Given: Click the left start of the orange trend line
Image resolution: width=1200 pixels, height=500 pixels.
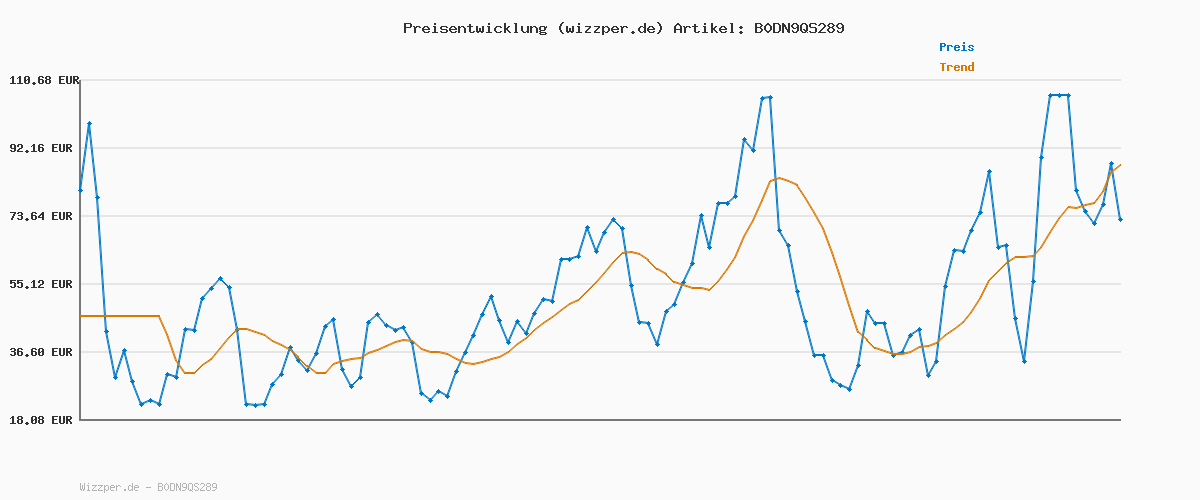Looking at the screenshot, I should 81,316.
